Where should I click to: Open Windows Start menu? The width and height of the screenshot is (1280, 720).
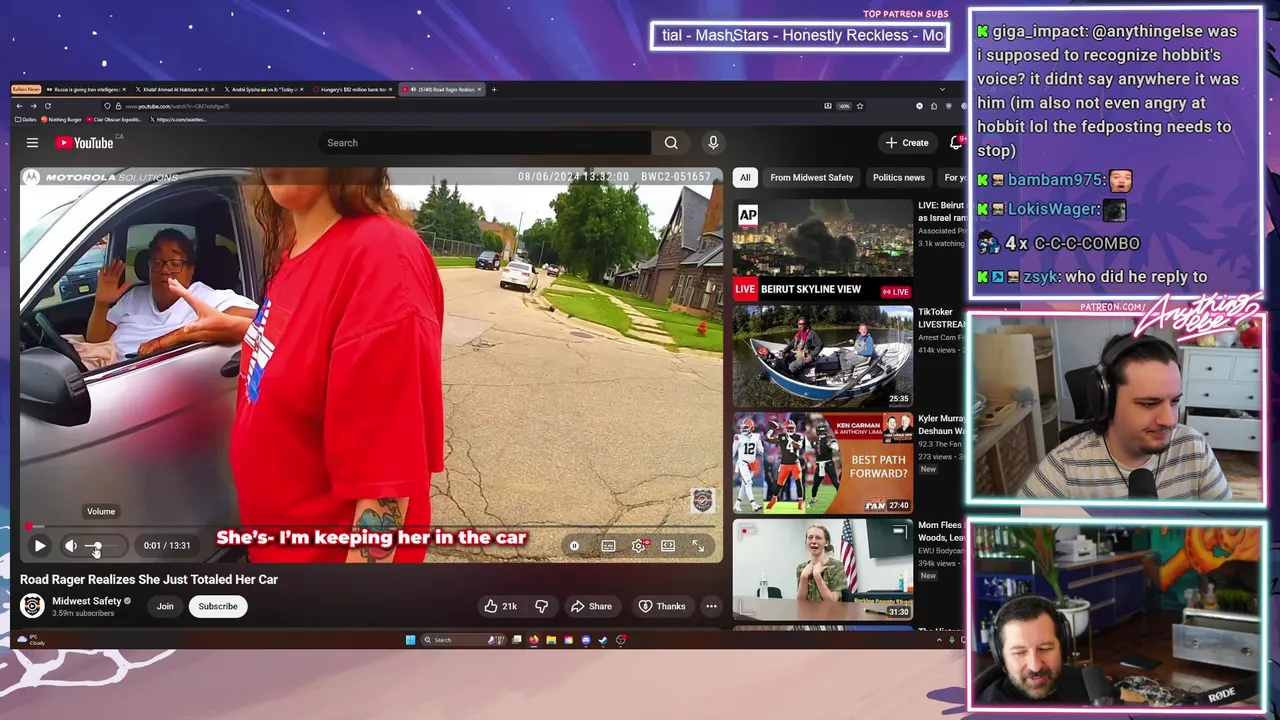click(410, 640)
